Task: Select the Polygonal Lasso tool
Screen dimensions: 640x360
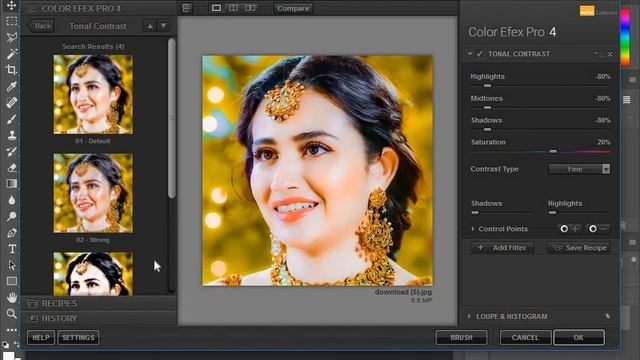Action: 11,37
